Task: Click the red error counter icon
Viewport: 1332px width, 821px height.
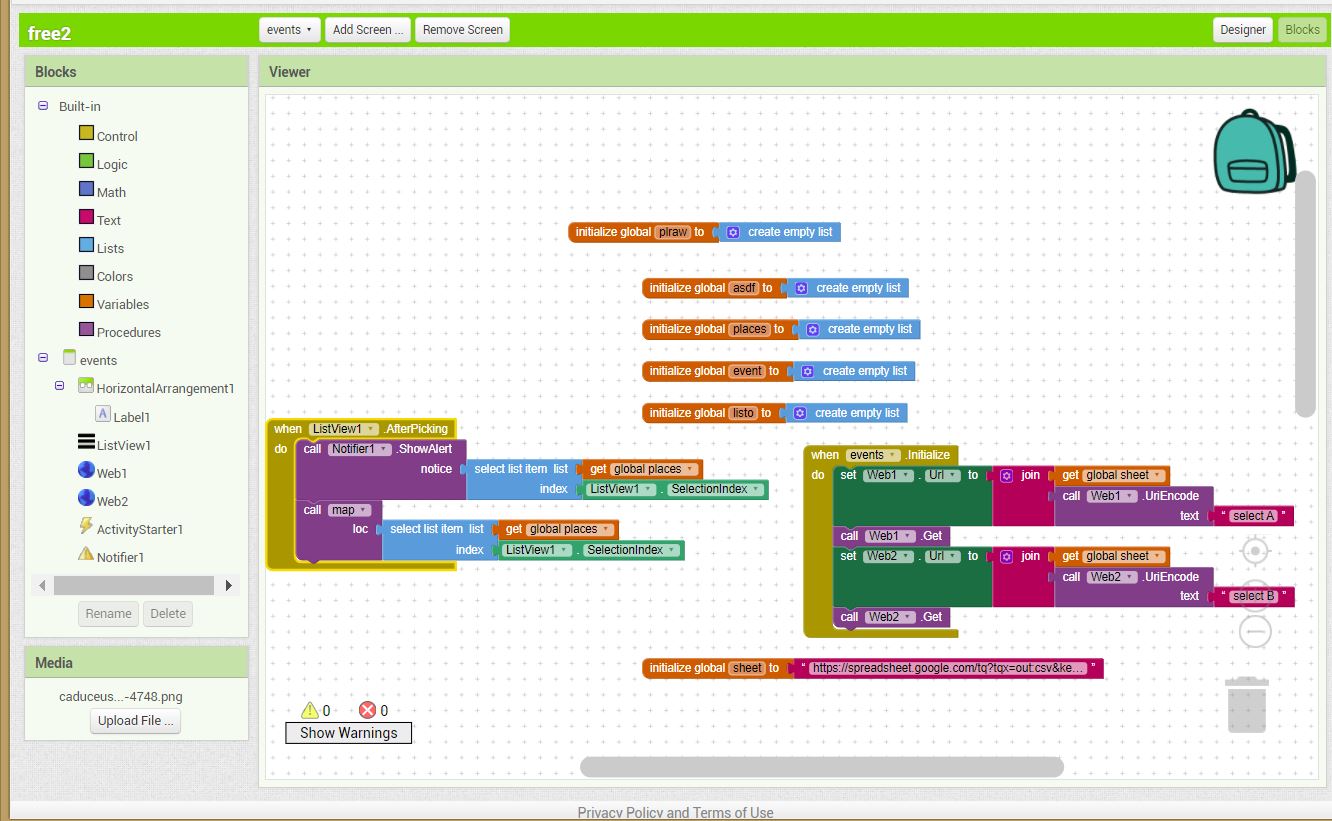Action: [x=367, y=710]
